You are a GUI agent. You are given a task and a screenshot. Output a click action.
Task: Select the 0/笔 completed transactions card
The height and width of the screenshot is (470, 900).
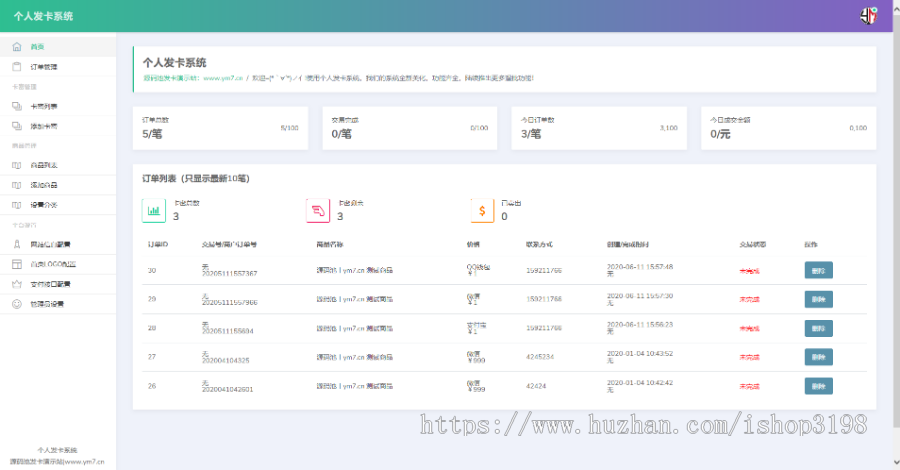point(410,128)
